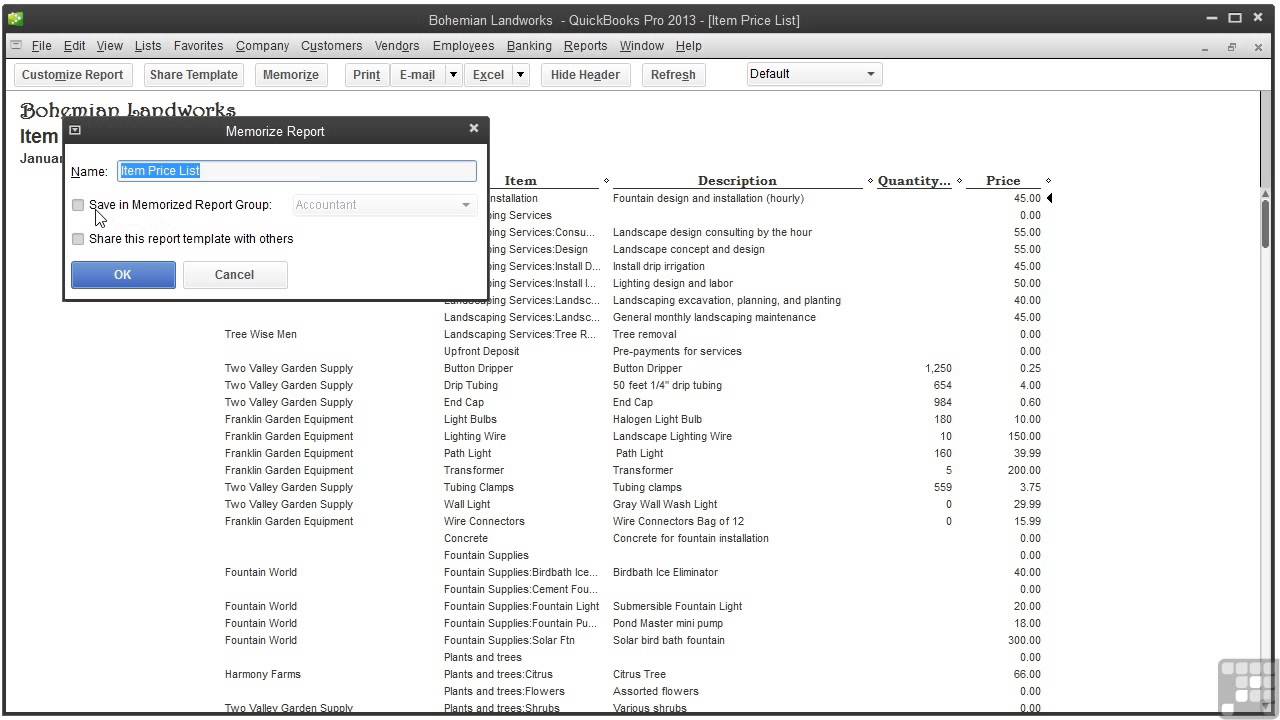Image resolution: width=1280 pixels, height=720 pixels.
Task: Click the Concrete item cell
Action: (x=466, y=538)
